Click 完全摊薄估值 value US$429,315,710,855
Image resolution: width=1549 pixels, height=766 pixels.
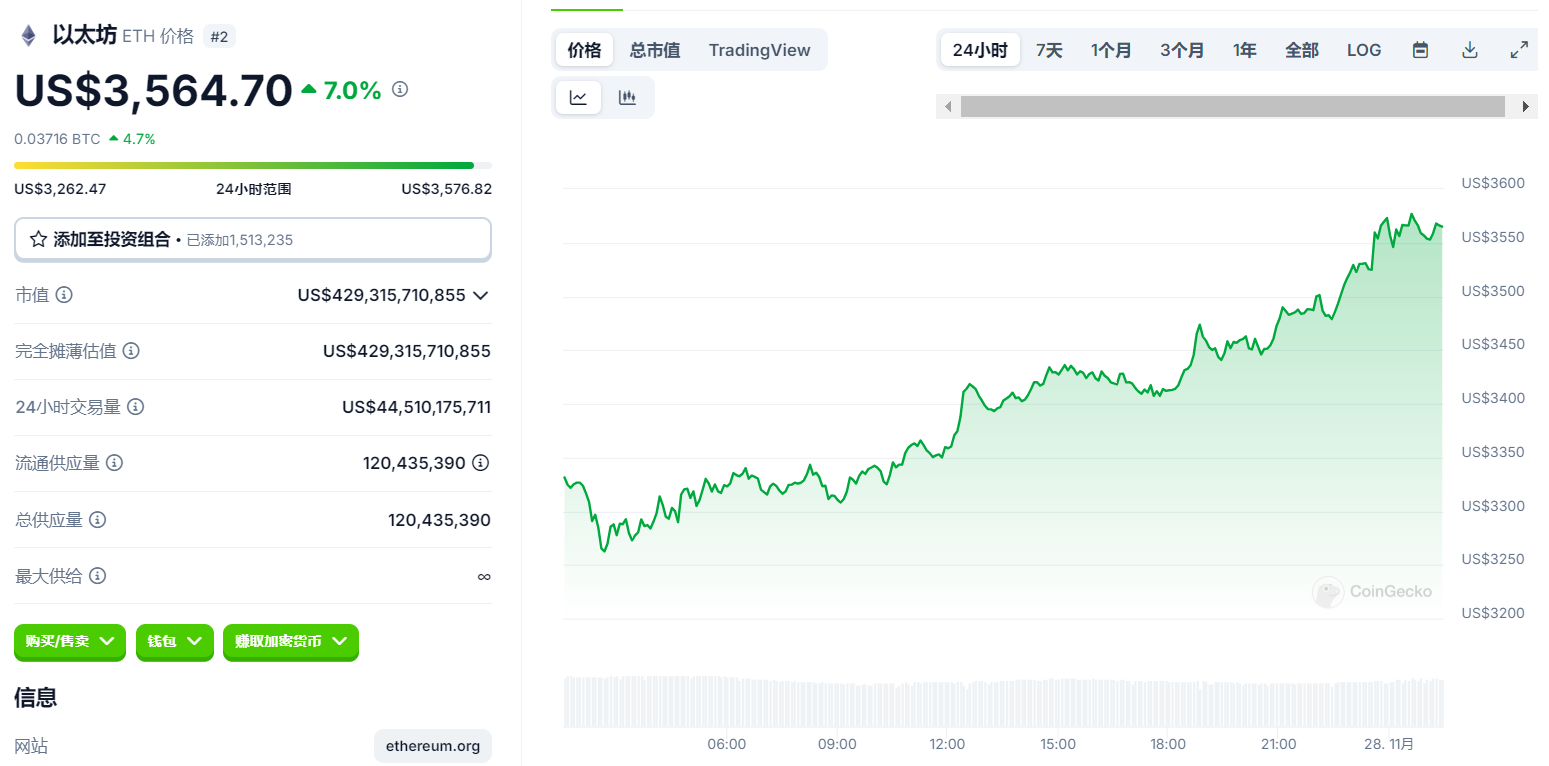tap(407, 351)
